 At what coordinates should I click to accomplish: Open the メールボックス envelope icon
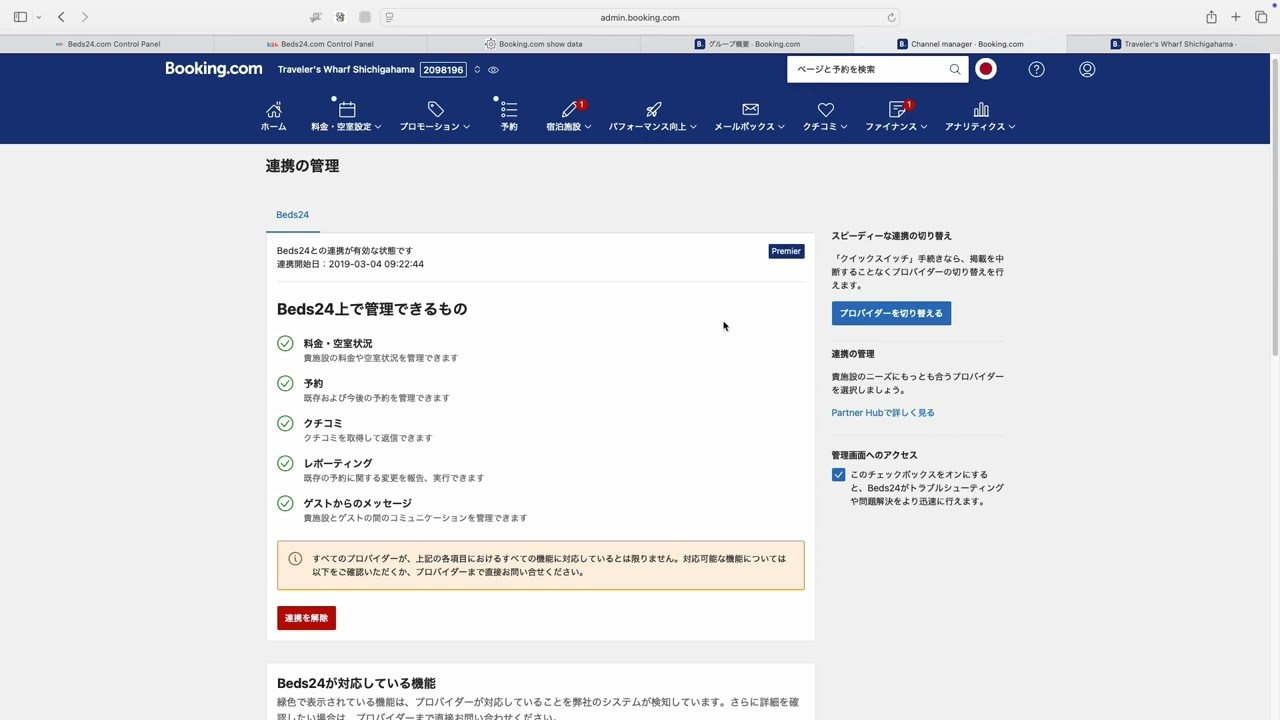[x=750, y=109]
